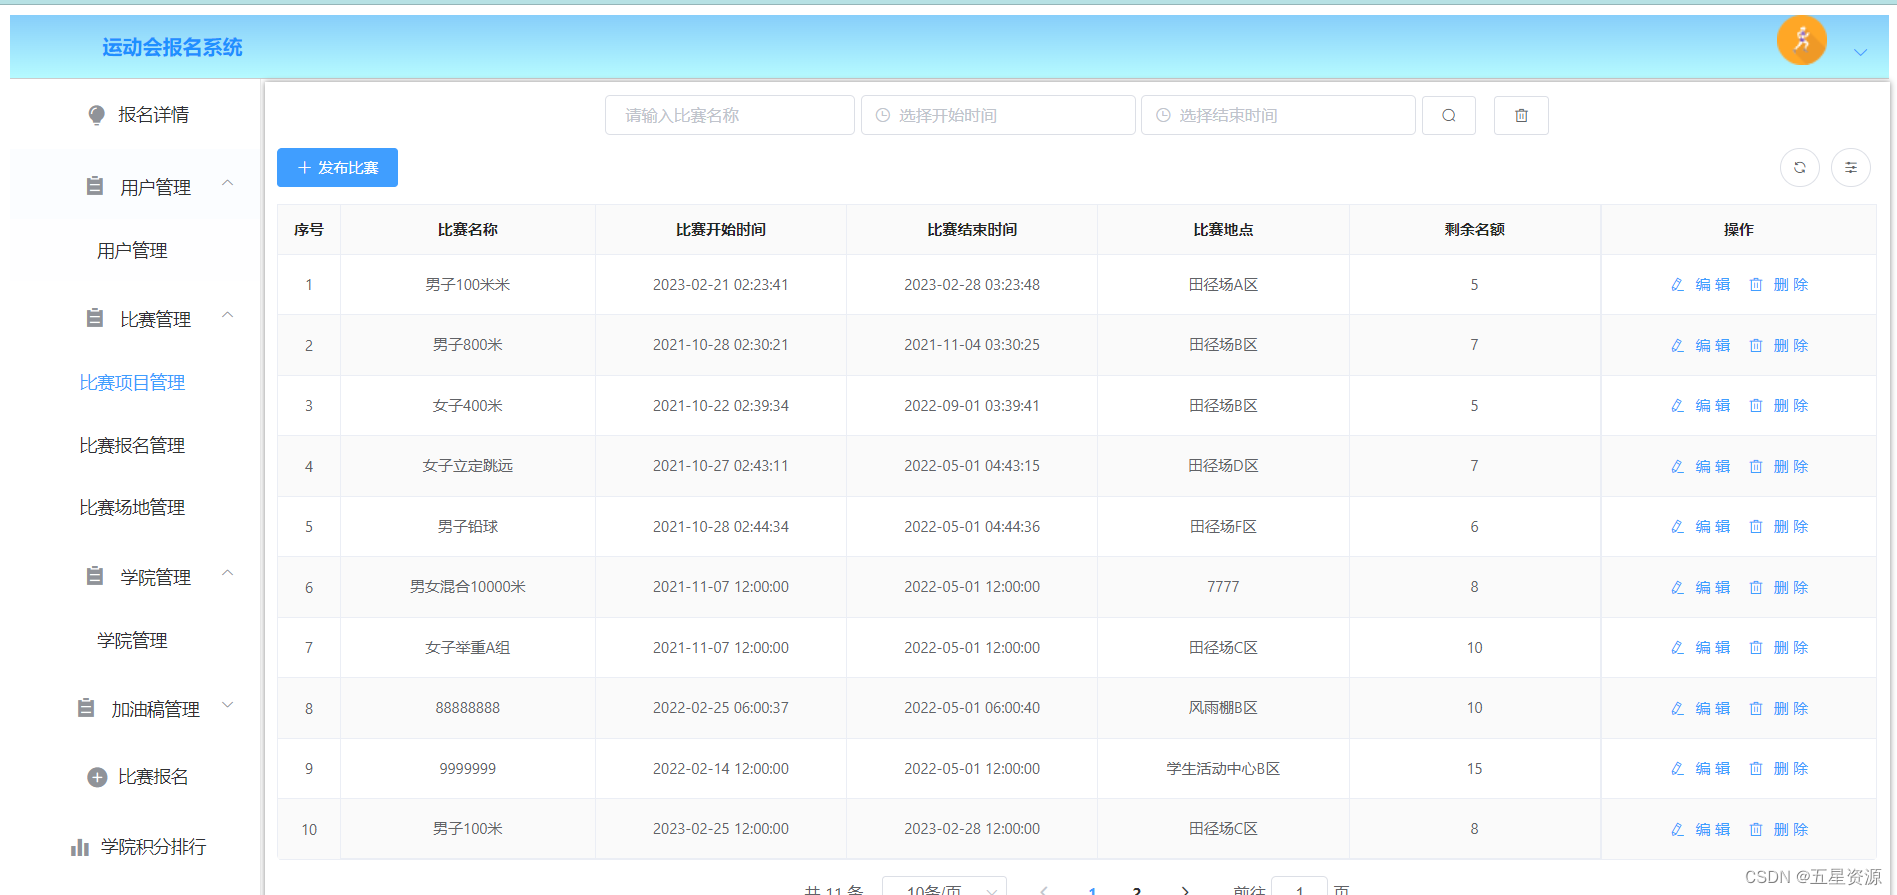This screenshot has width=1897, height=895.
Task: Click the 运动会报名系统 title
Action: click(x=172, y=47)
